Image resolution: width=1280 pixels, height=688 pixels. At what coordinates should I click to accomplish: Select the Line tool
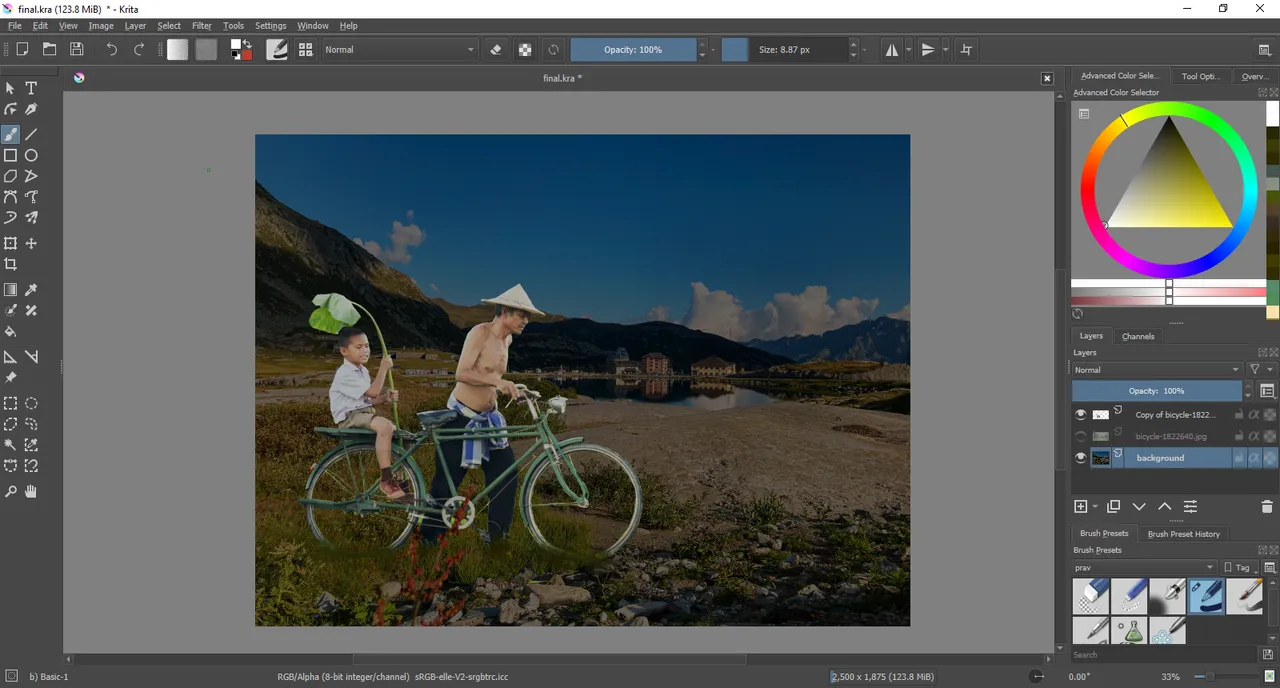pyautogui.click(x=31, y=134)
